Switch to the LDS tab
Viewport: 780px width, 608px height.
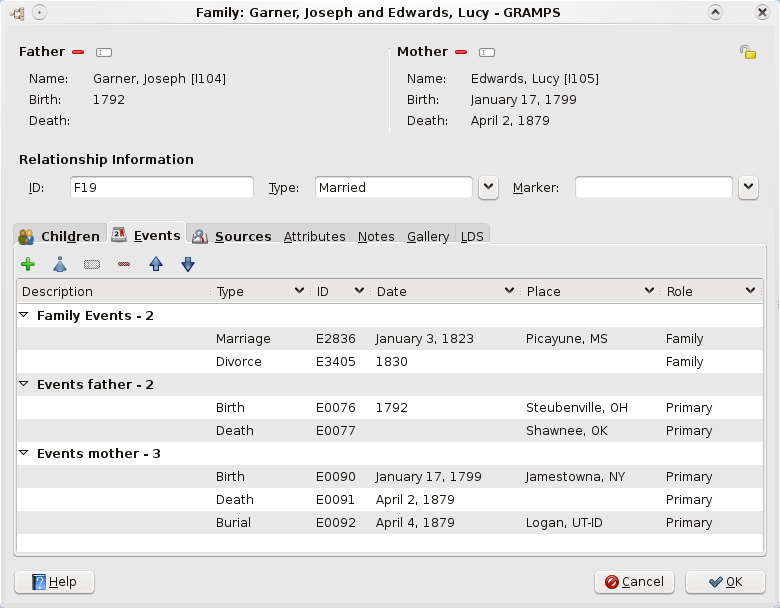tap(472, 236)
